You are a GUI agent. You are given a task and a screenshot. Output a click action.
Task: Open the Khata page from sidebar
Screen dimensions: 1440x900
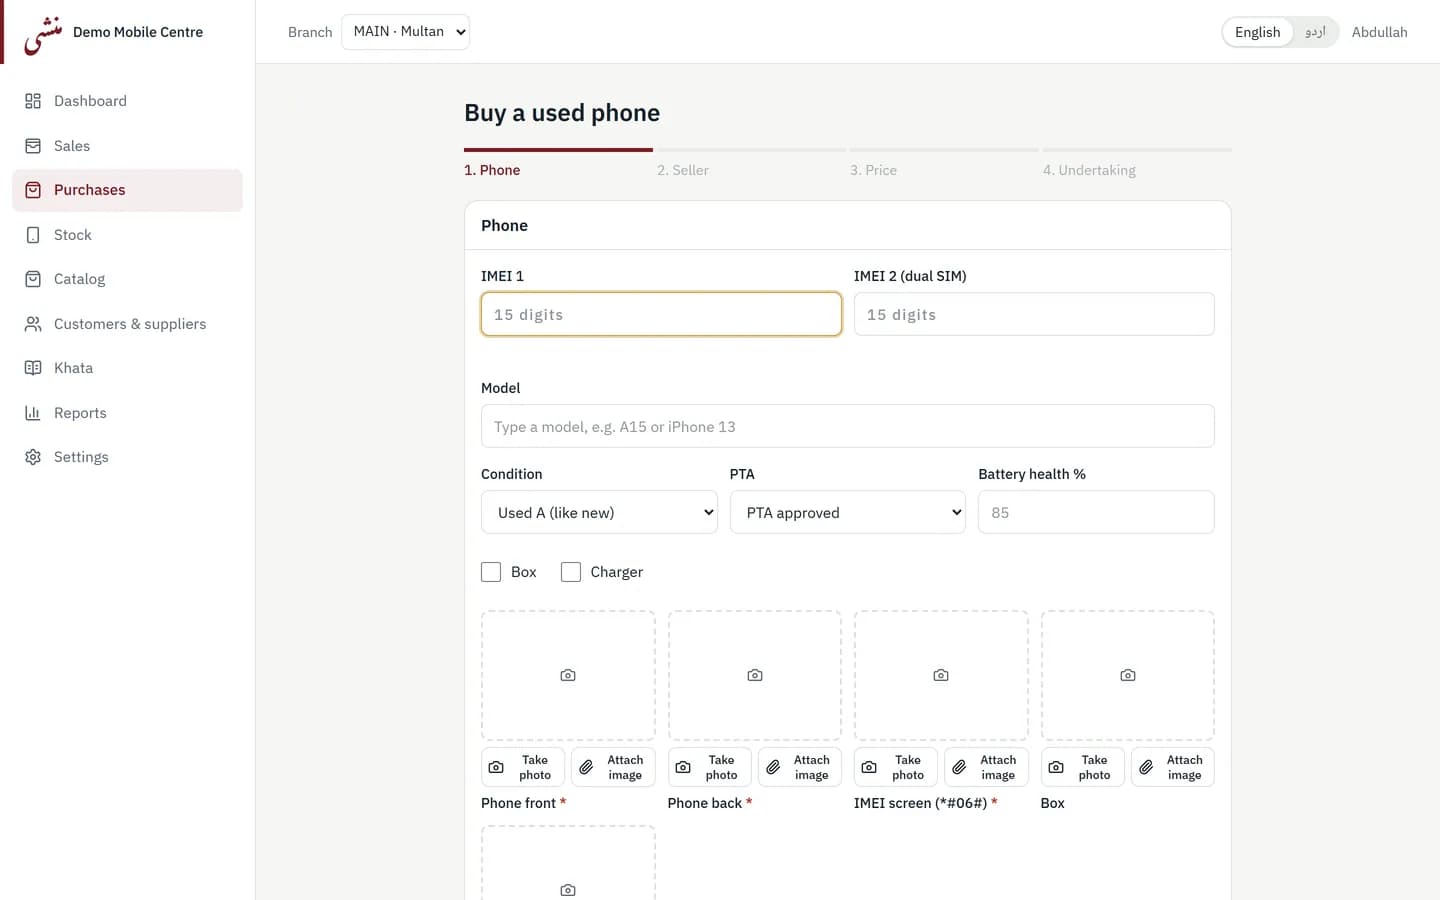point(127,368)
